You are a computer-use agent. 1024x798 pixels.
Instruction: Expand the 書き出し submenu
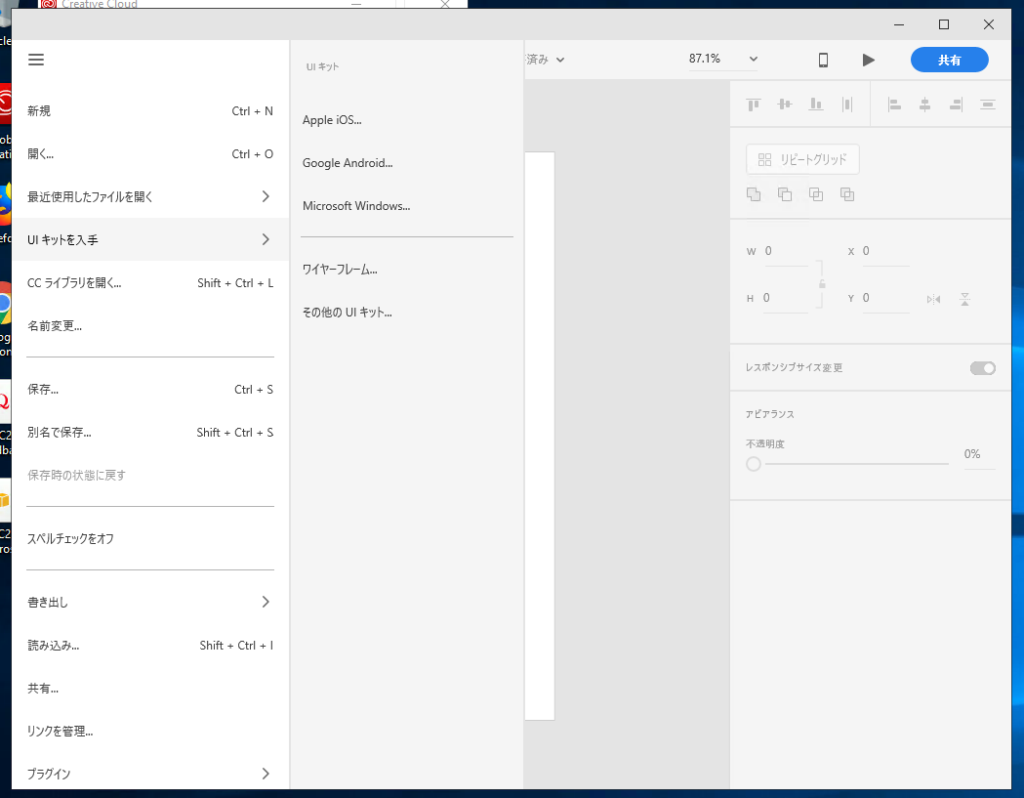(150, 602)
